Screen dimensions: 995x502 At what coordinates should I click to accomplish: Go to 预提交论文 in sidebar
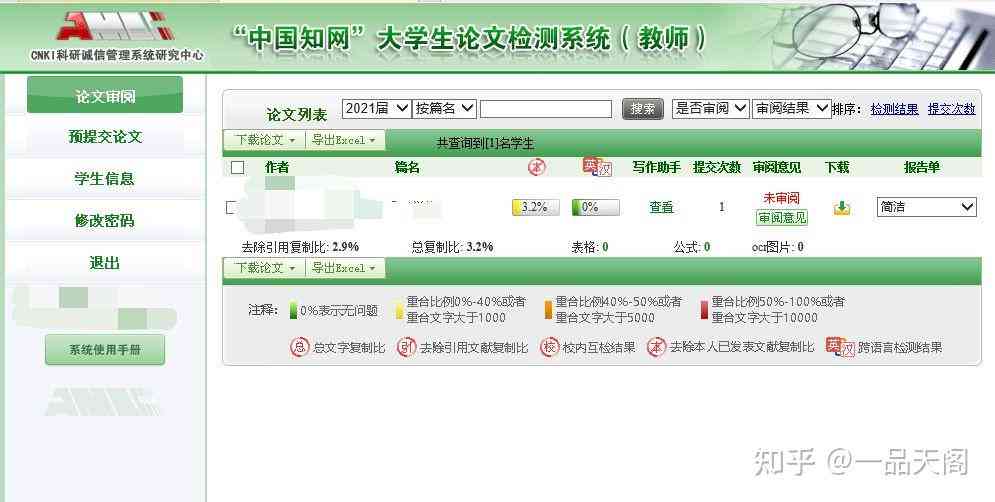[x=105, y=136]
